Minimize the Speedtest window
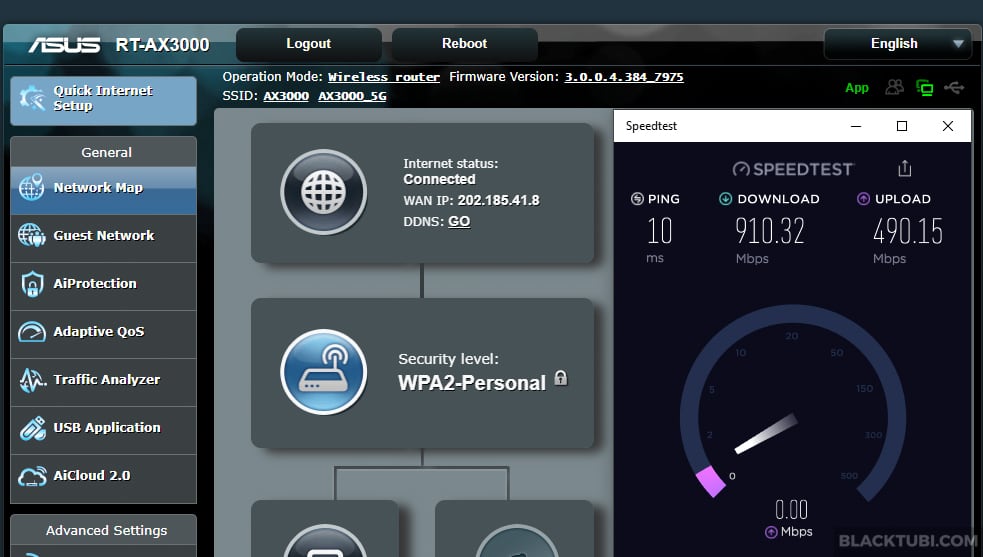This screenshot has height=557, width=983. [x=856, y=126]
